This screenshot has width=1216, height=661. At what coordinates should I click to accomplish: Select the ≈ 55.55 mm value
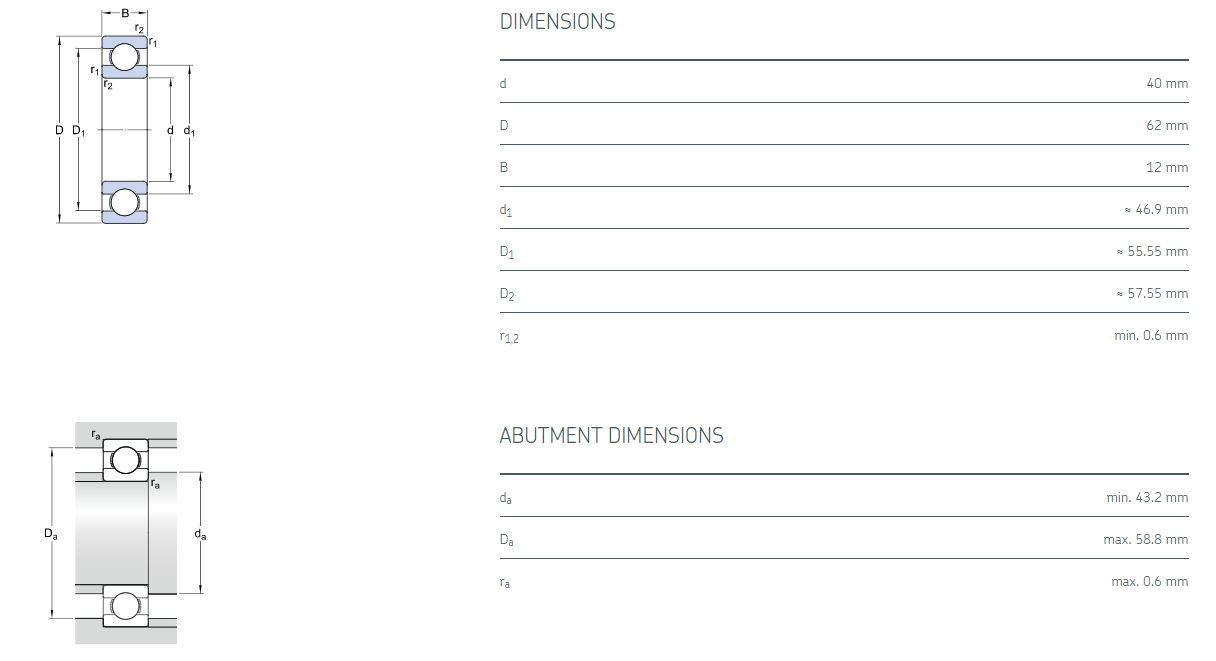pyautogui.click(x=1152, y=251)
